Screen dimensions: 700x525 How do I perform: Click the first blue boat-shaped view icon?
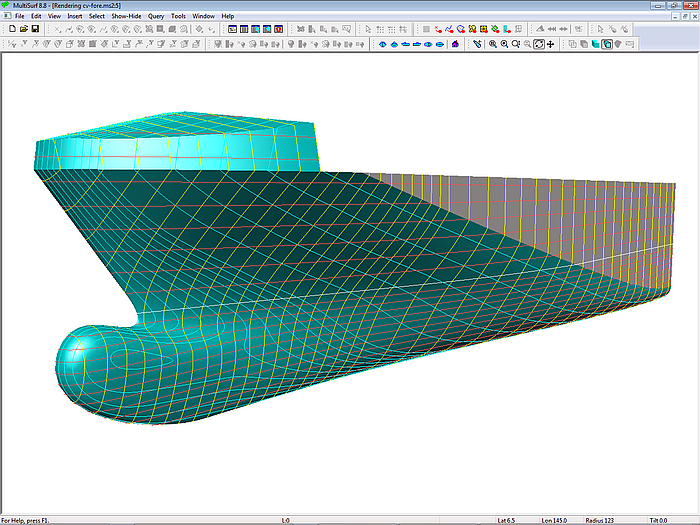[383, 44]
